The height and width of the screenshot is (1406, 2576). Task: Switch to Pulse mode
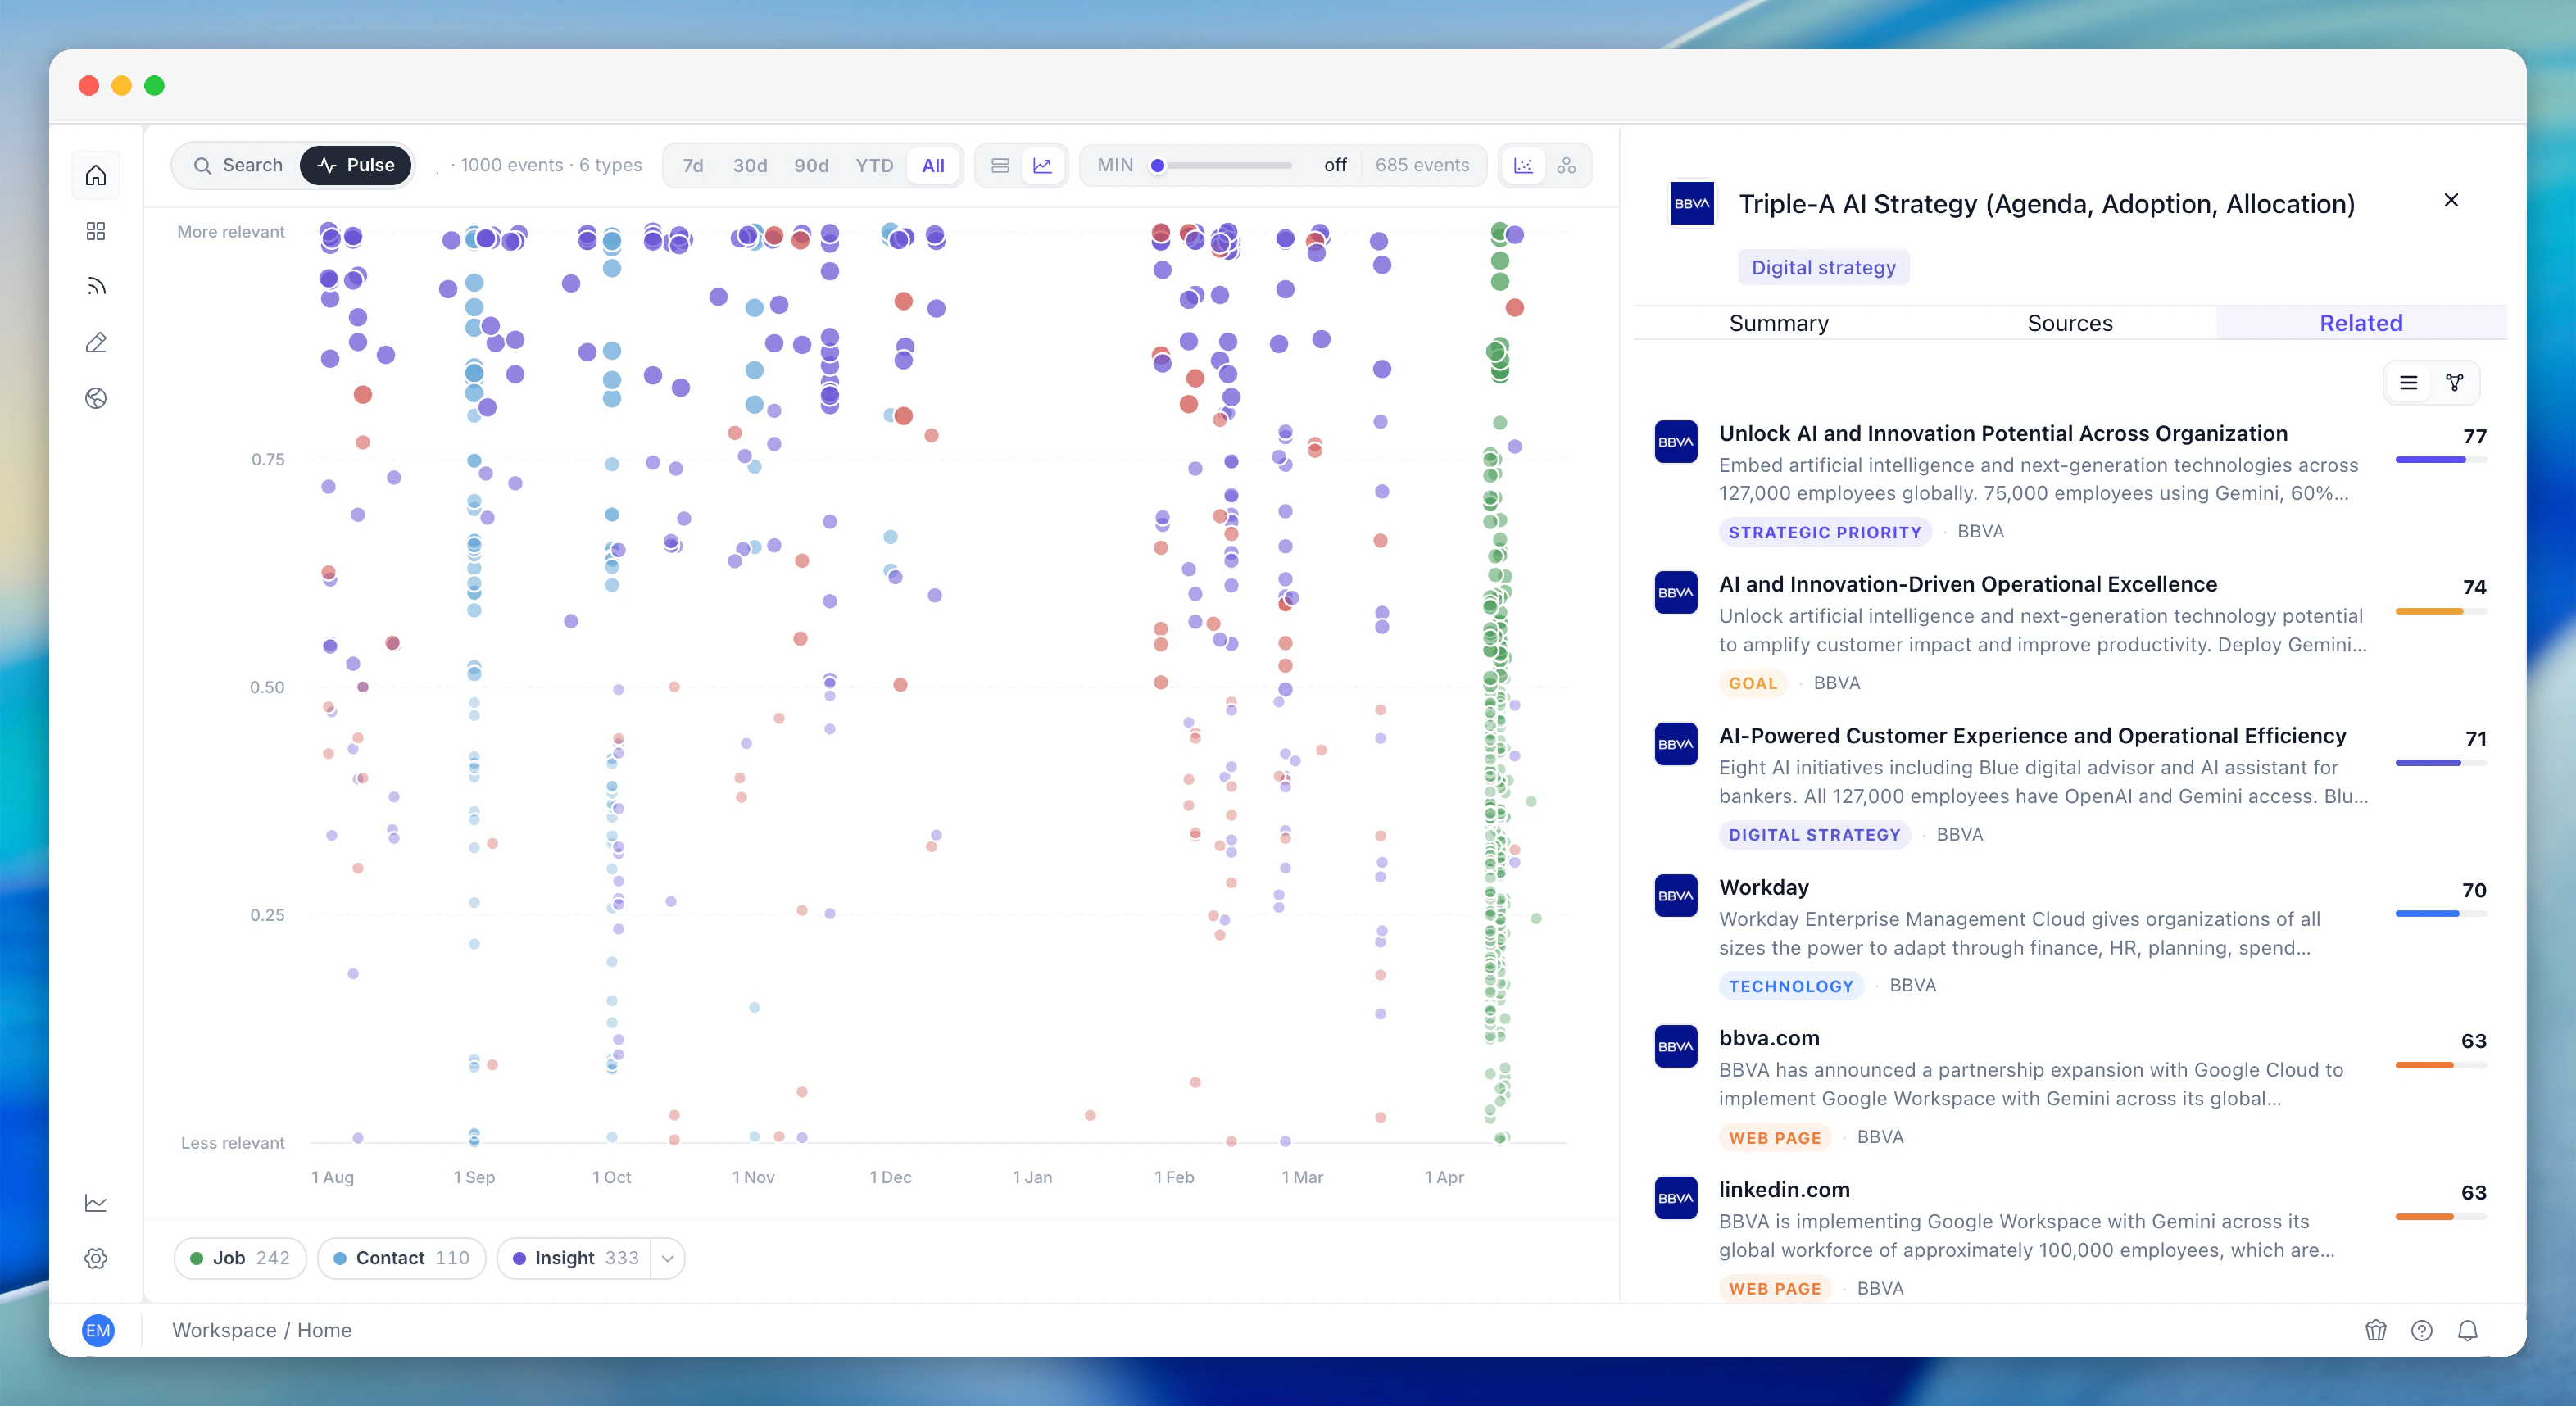[356, 165]
